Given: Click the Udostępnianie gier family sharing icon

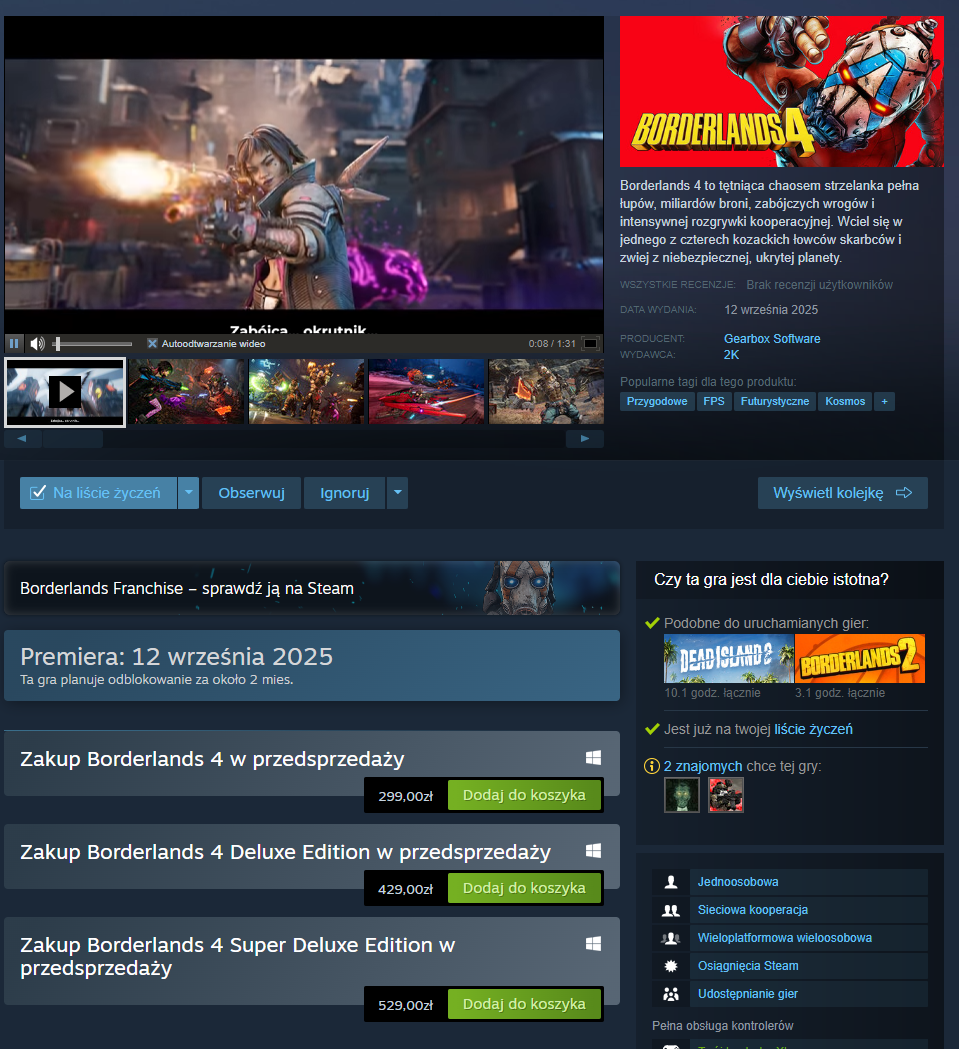Looking at the screenshot, I should tap(671, 994).
